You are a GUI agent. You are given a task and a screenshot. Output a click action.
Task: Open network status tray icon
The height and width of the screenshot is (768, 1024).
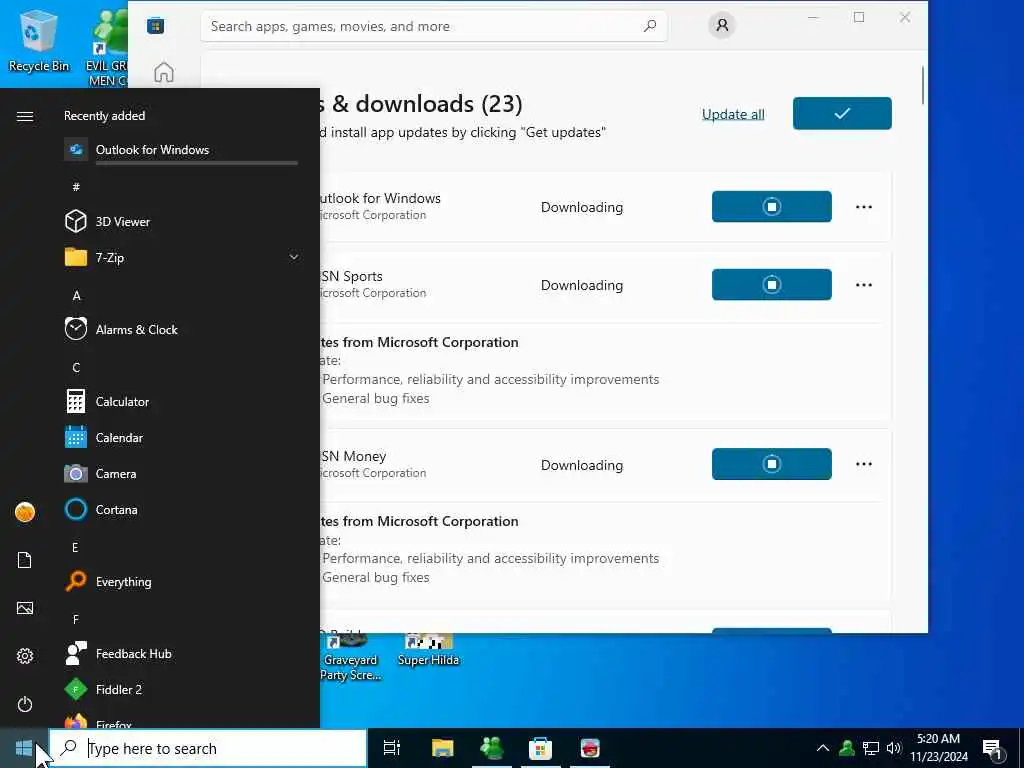[871, 748]
